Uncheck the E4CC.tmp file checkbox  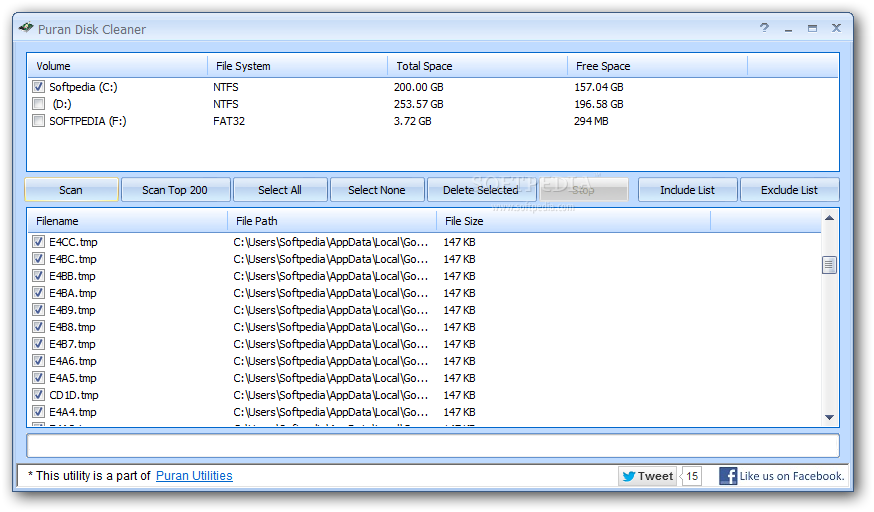coord(38,242)
